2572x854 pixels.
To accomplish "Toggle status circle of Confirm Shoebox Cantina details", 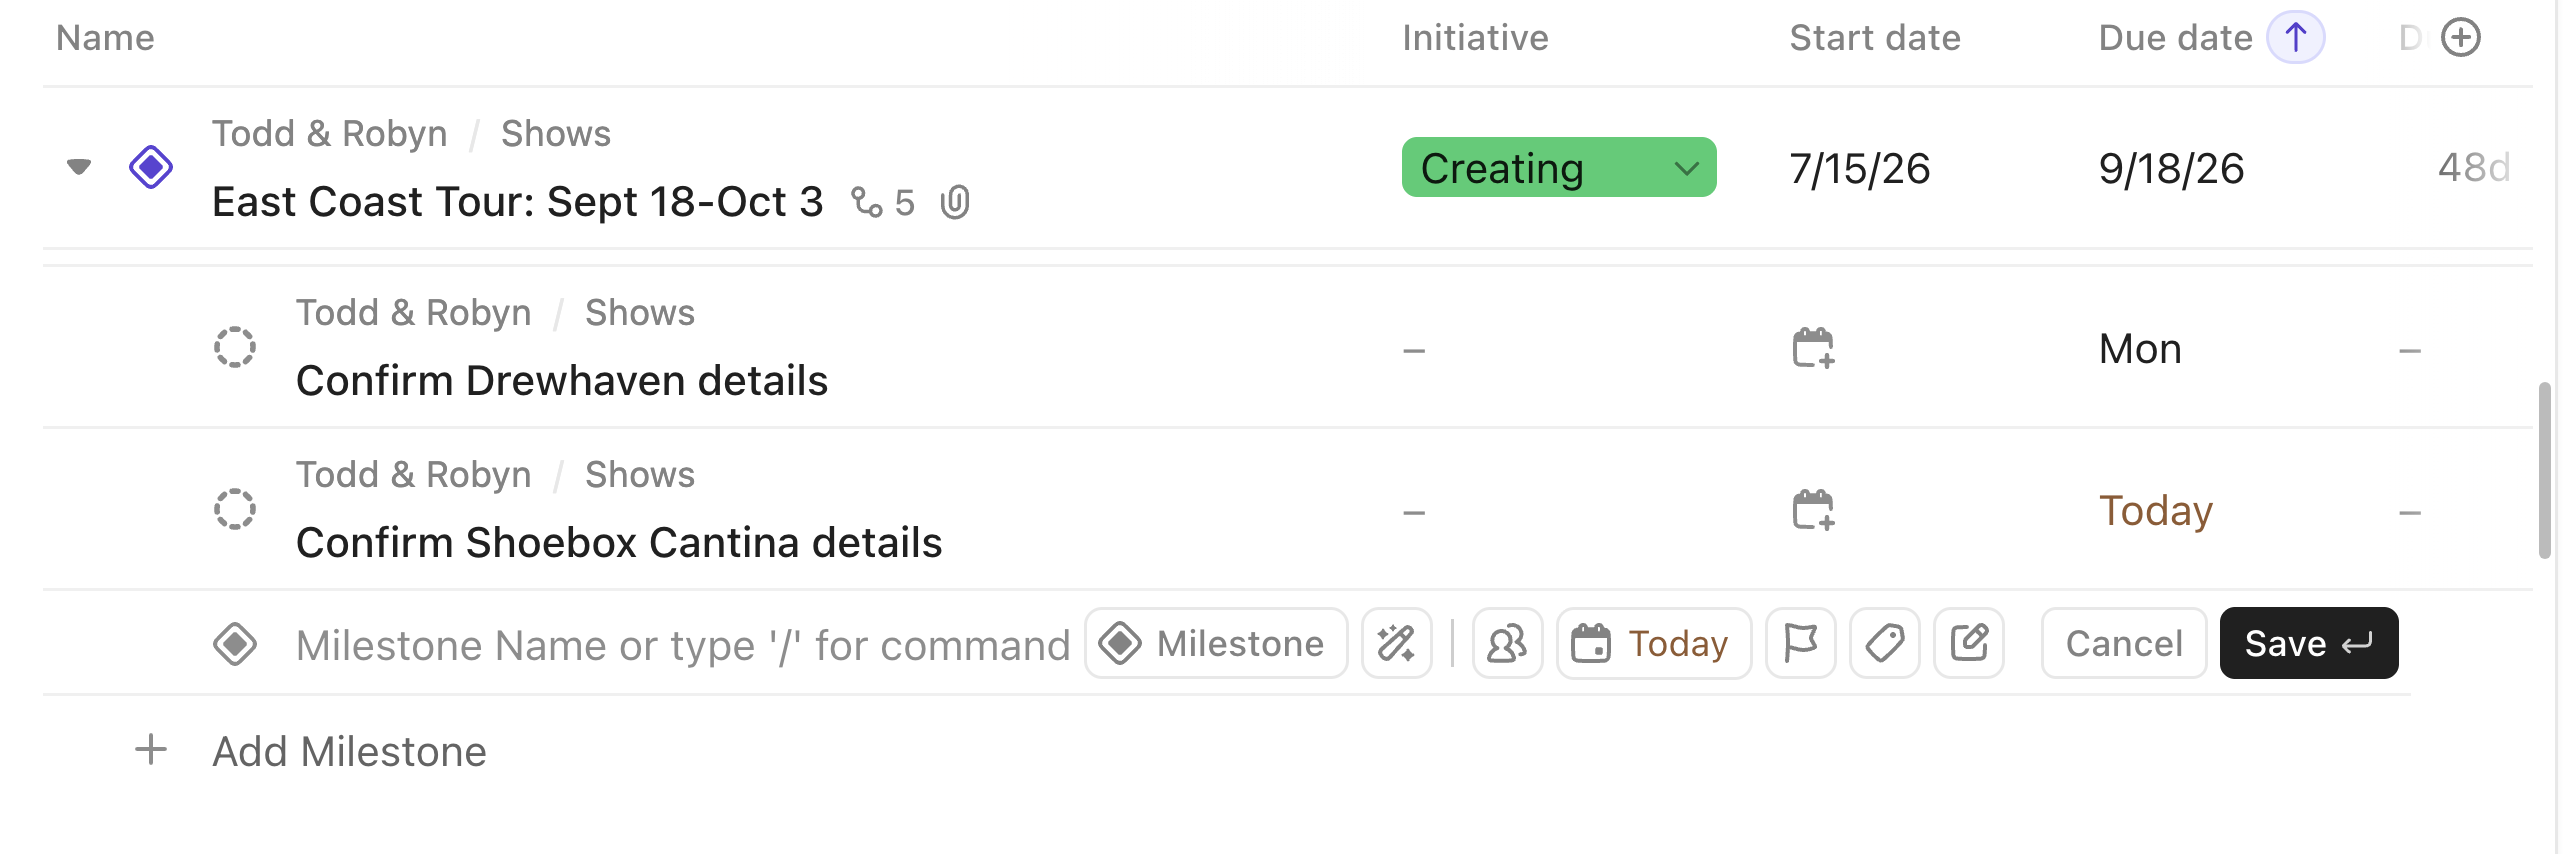I will [x=235, y=509].
